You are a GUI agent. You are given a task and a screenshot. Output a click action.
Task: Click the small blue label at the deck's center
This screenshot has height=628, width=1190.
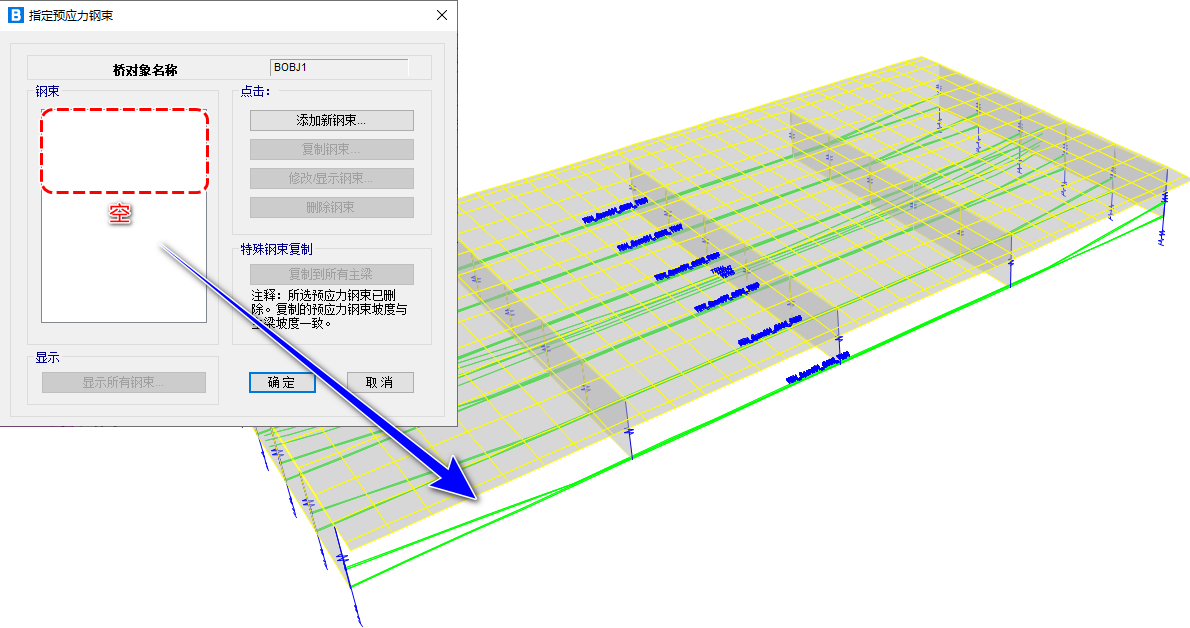[722, 271]
